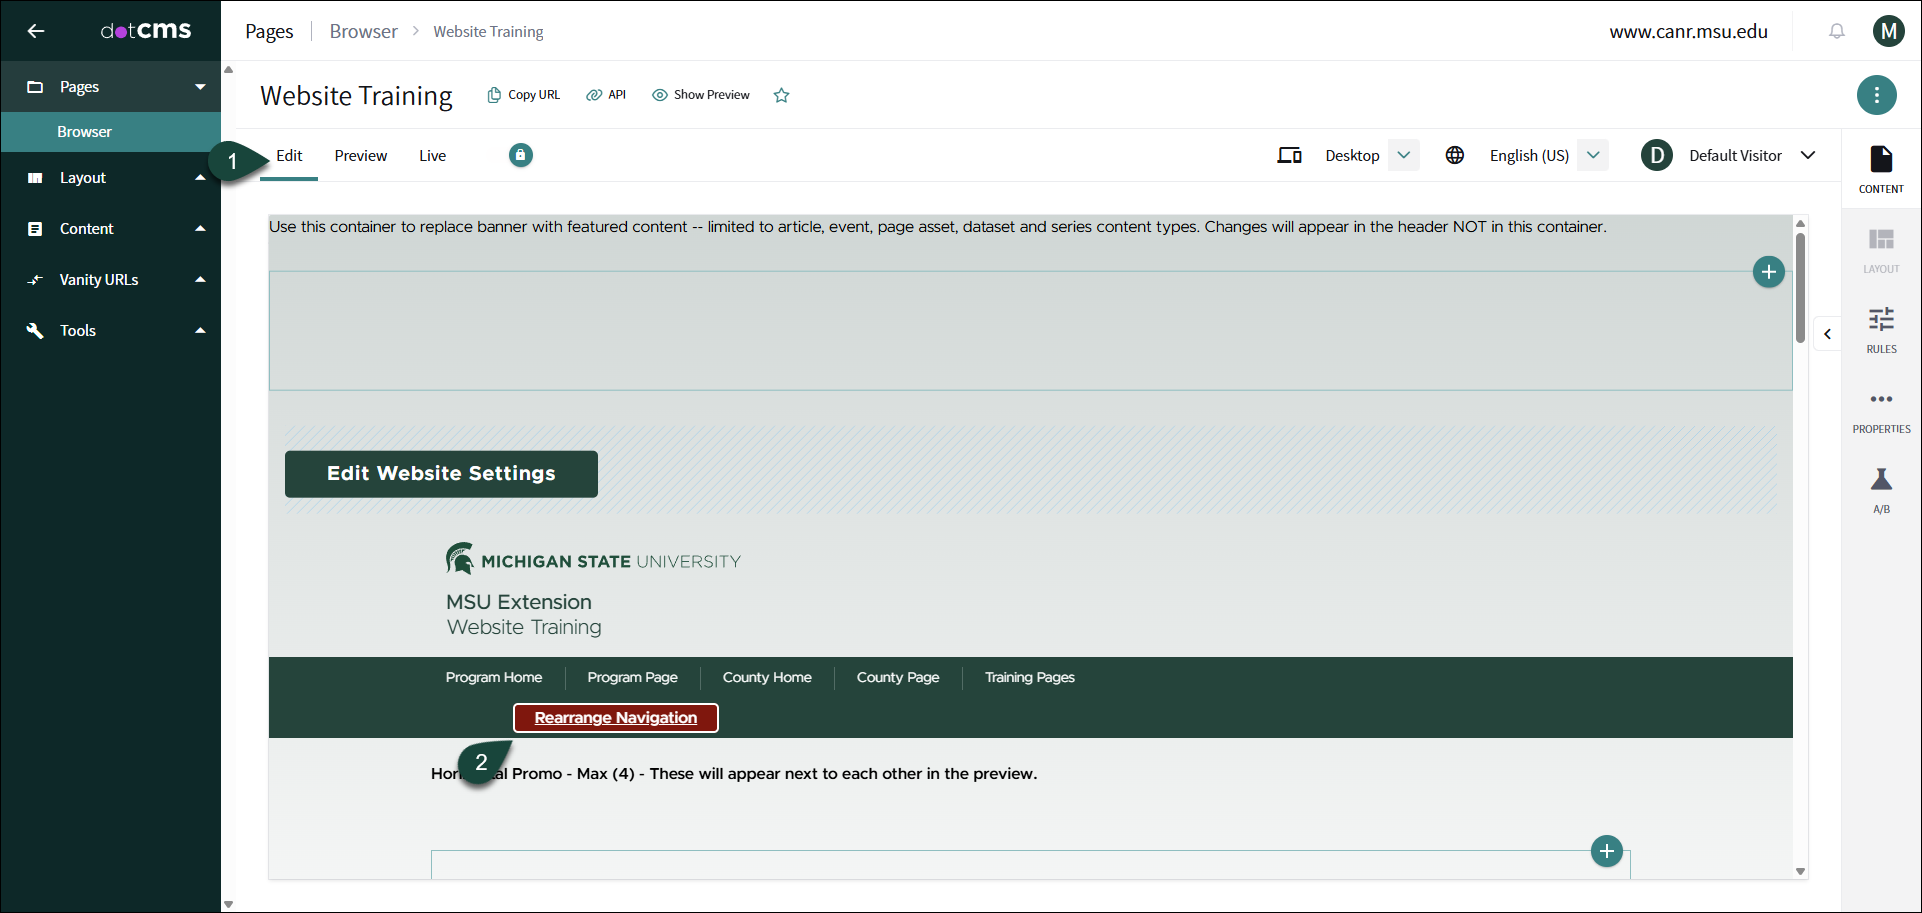
Task: Click the page content vertical scrollbar
Action: (x=1800, y=288)
